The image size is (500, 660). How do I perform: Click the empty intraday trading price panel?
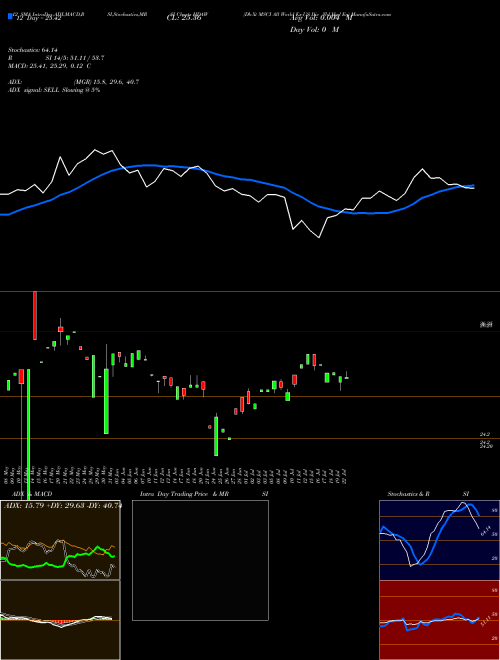click(x=200, y=560)
